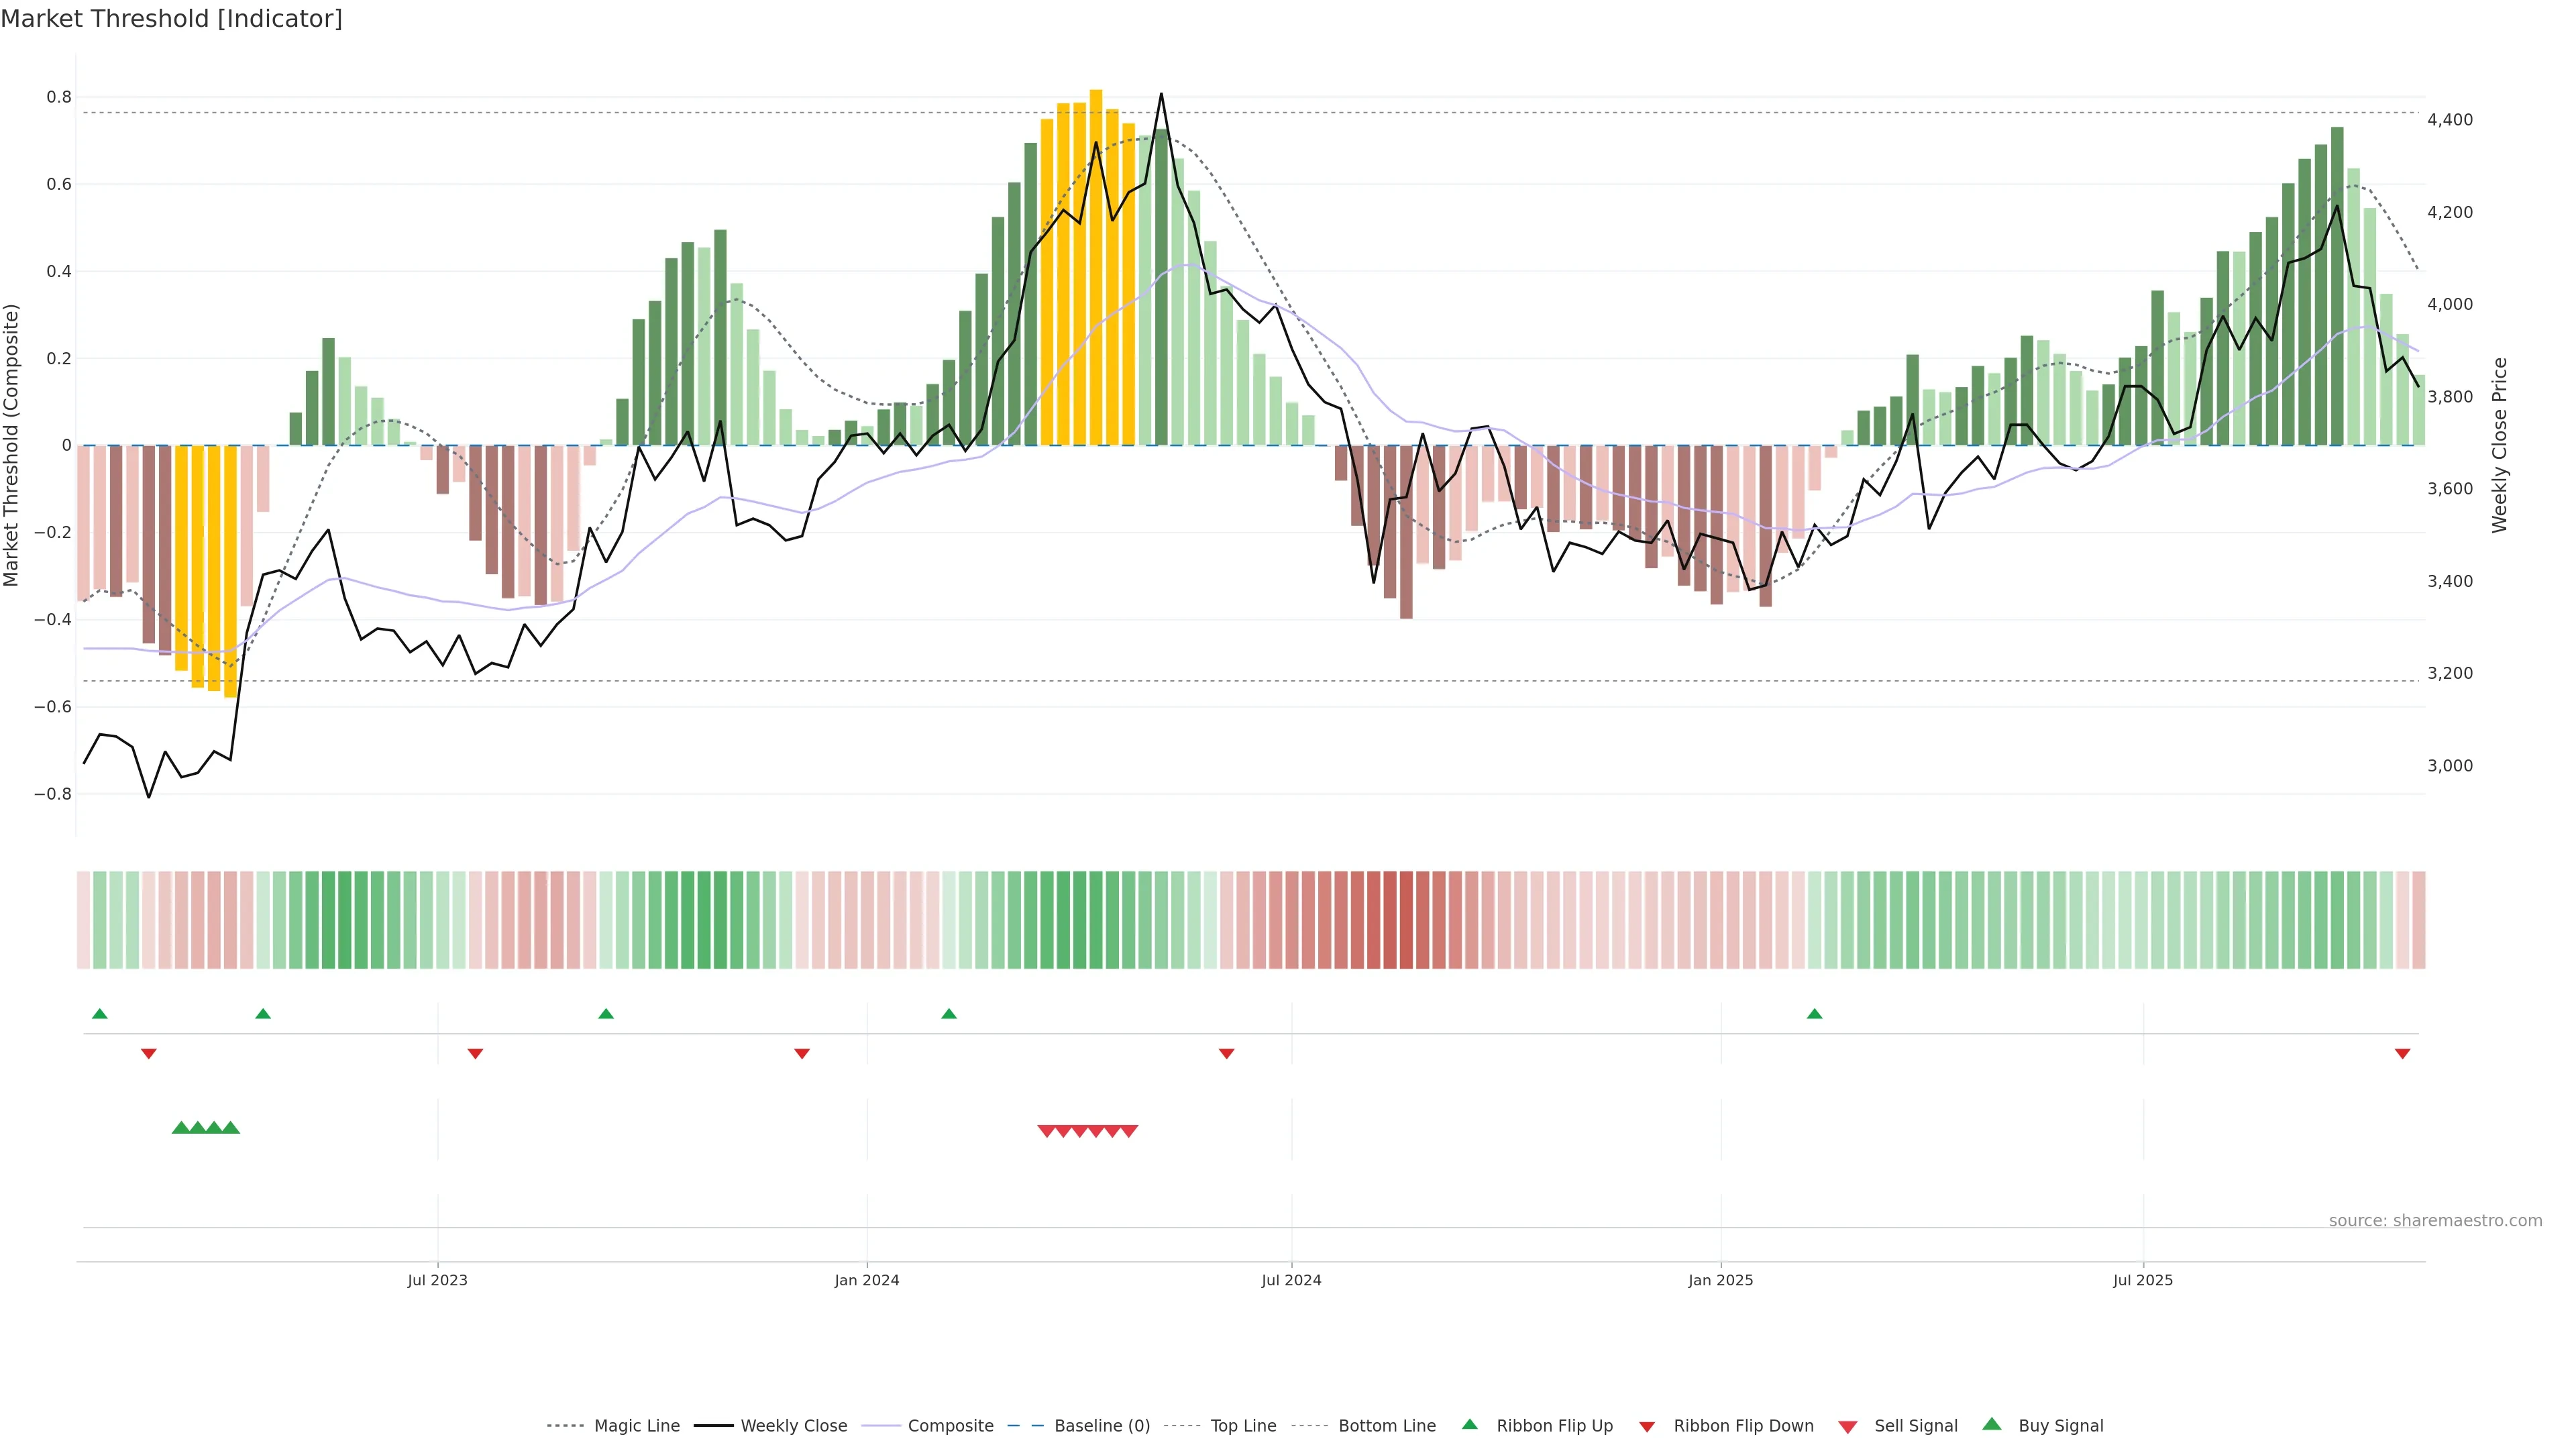Image resolution: width=2576 pixels, height=1449 pixels.
Task: Click the source sharemaestro.com text
Action: (x=2435, y=1220)
